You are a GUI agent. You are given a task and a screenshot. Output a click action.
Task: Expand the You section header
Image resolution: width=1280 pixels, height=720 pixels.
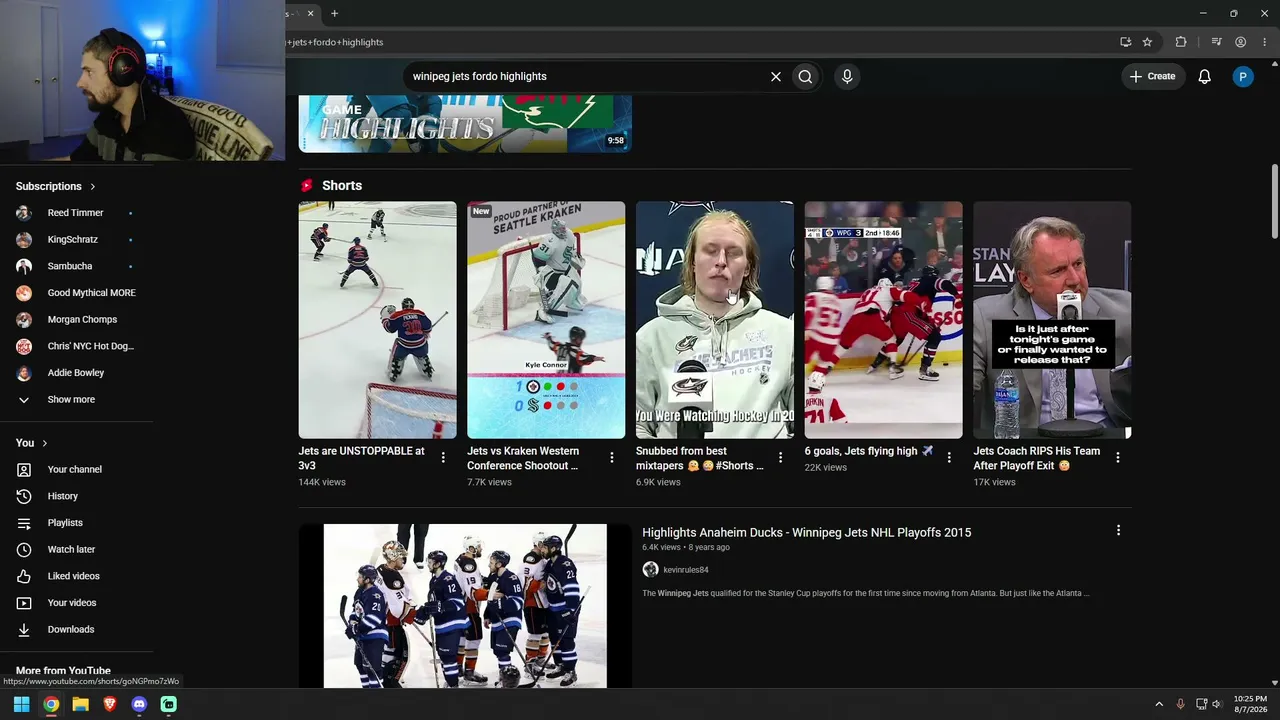[31, 443]
